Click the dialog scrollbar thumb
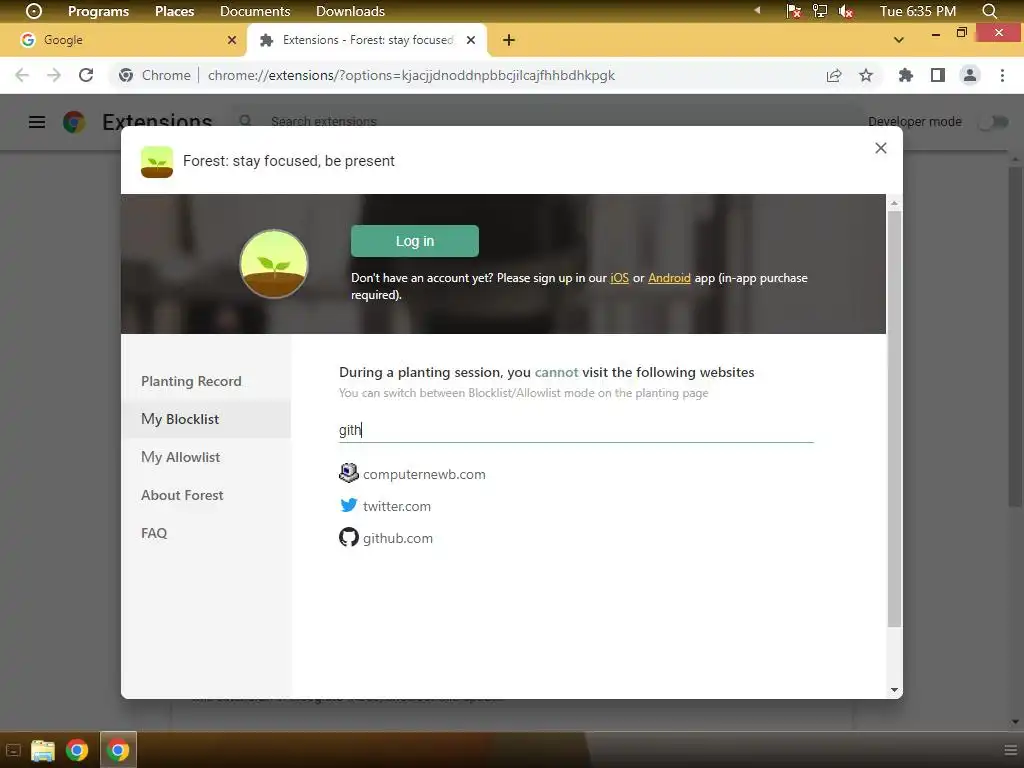This screenshot has height=768, width=1024. pos(894,418)
